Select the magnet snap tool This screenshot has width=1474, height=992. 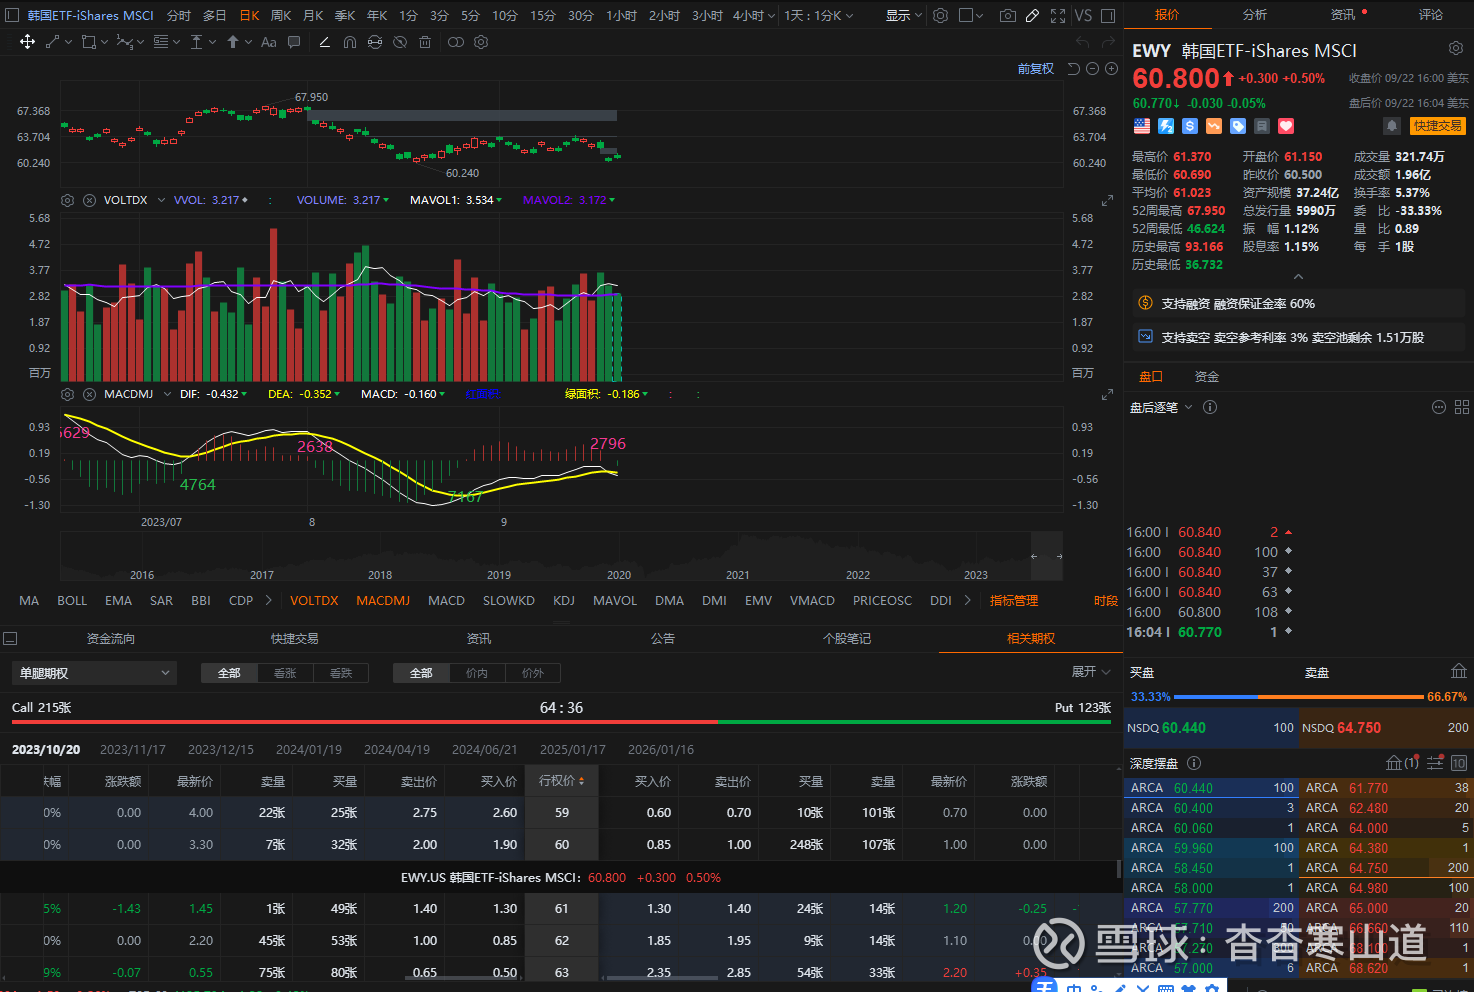pyautogui.click(x=350, y=42)
